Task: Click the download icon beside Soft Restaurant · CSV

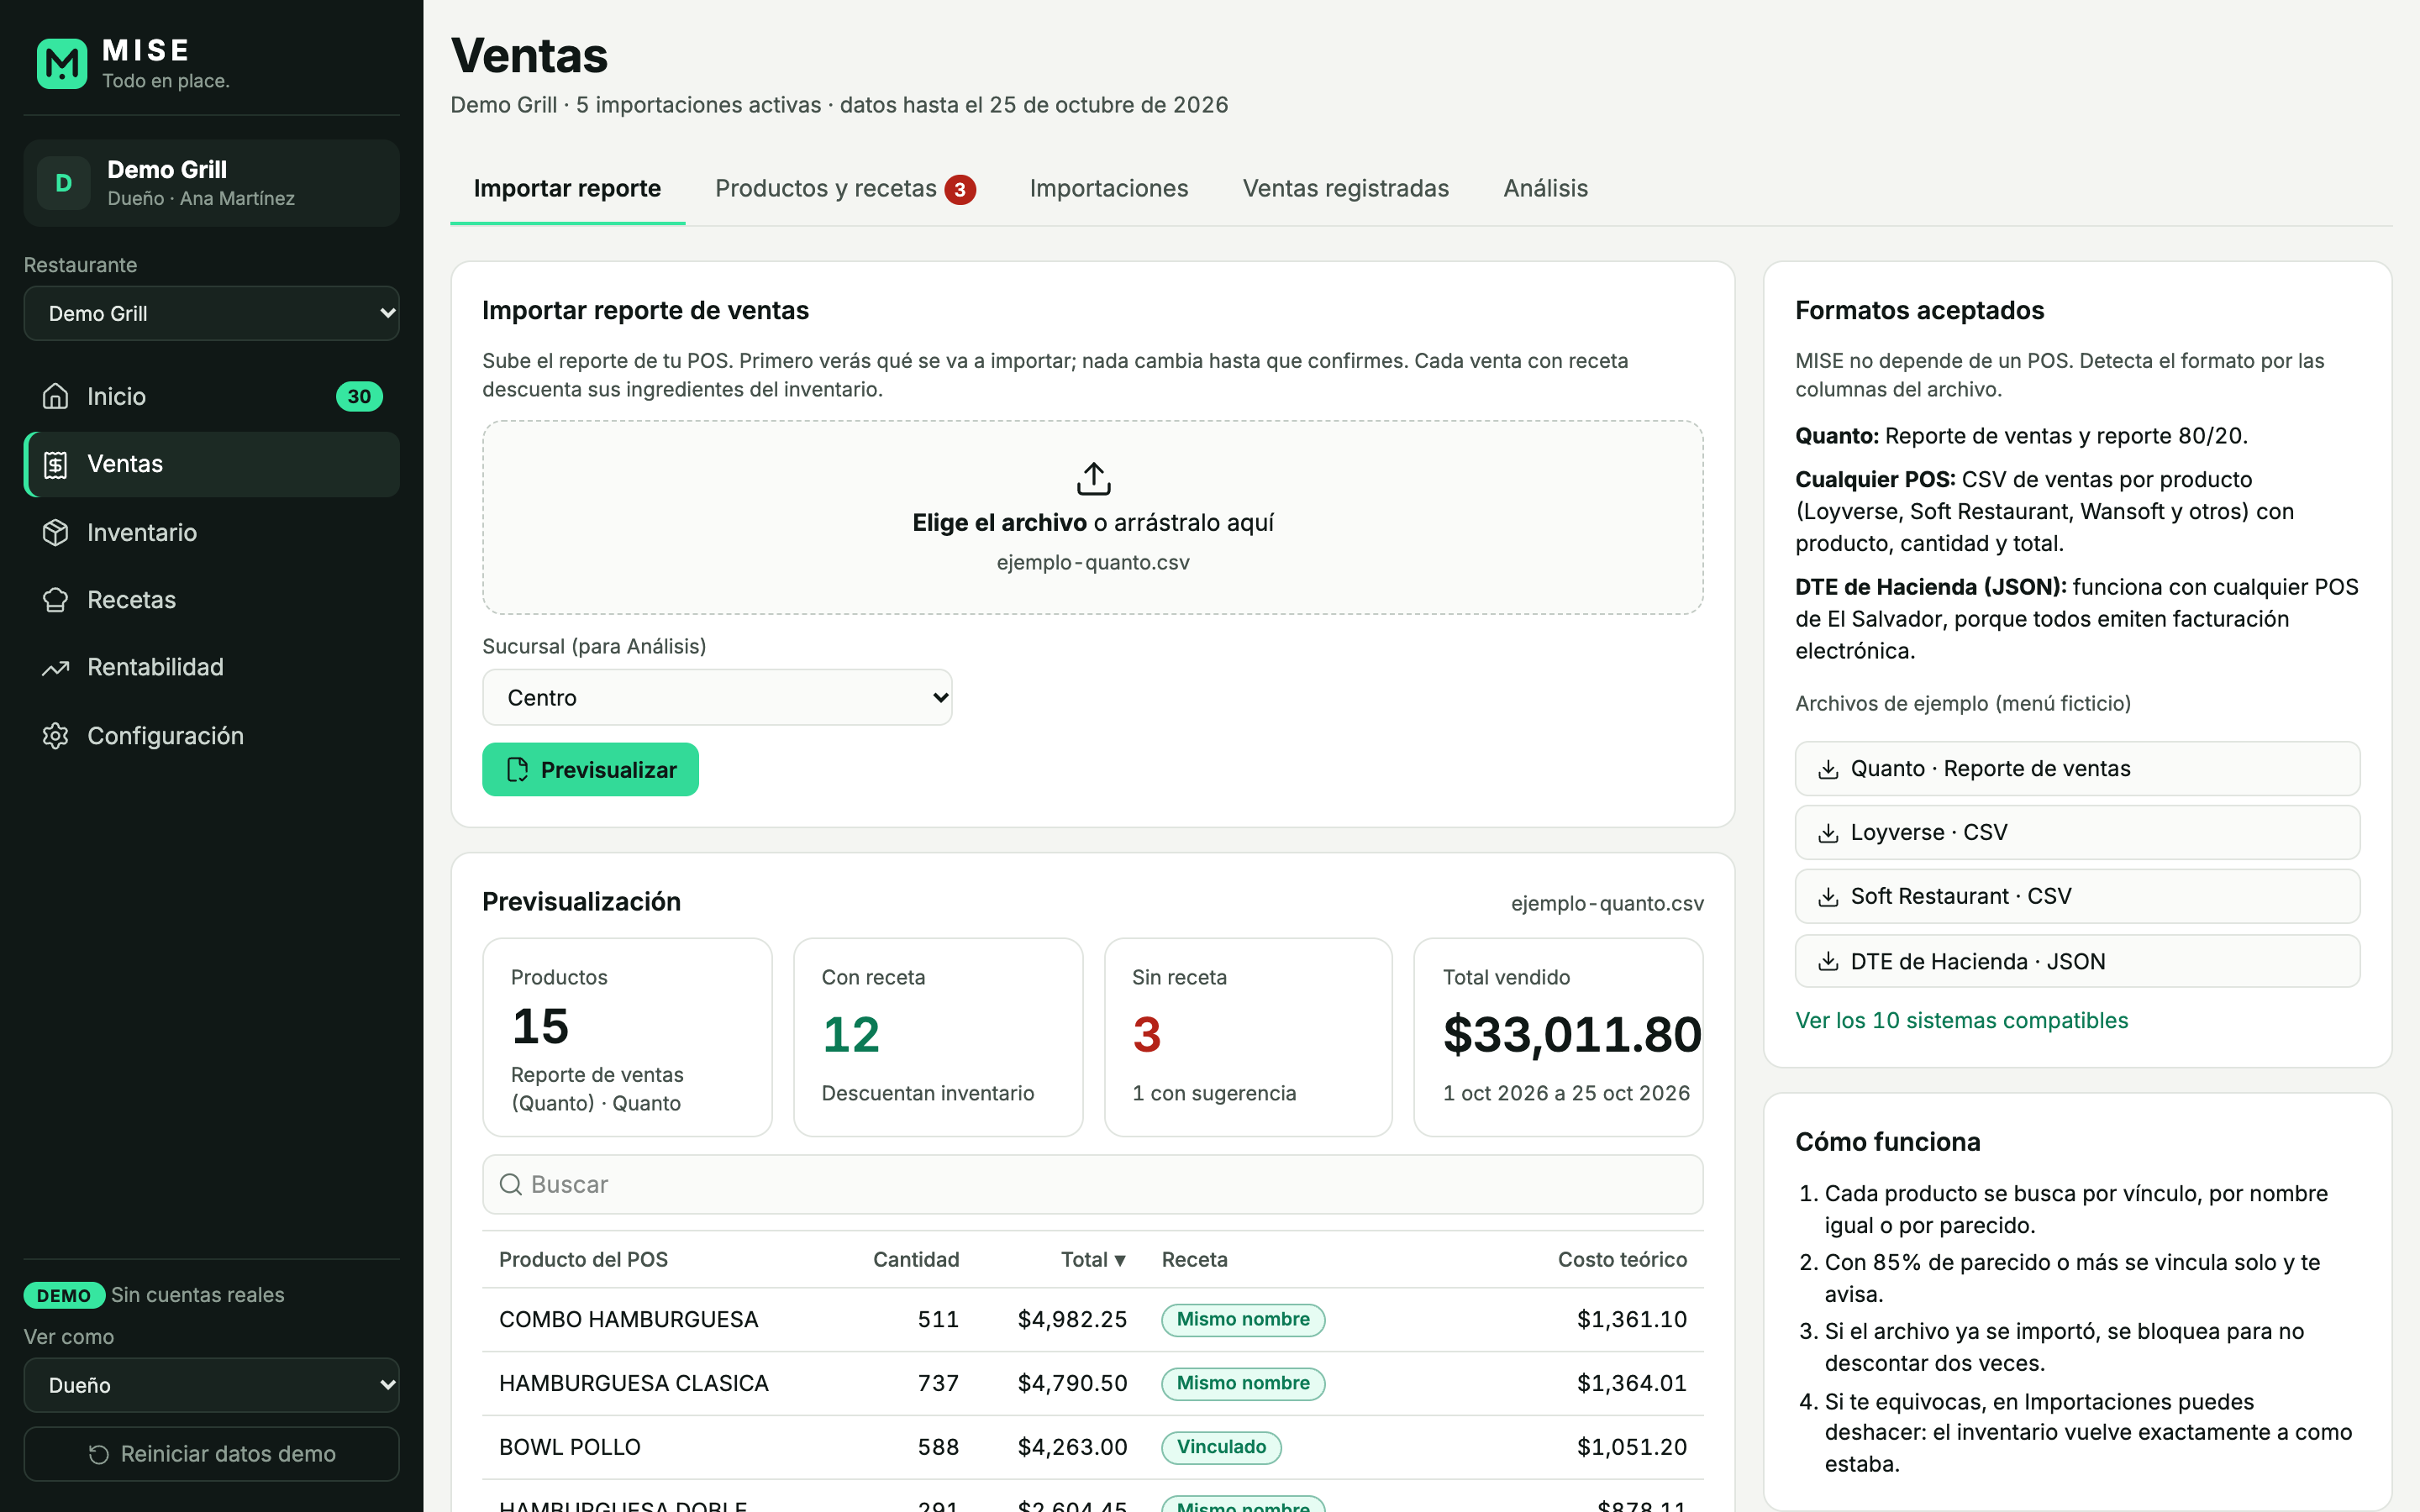Action: click(x=1828, y=897)
